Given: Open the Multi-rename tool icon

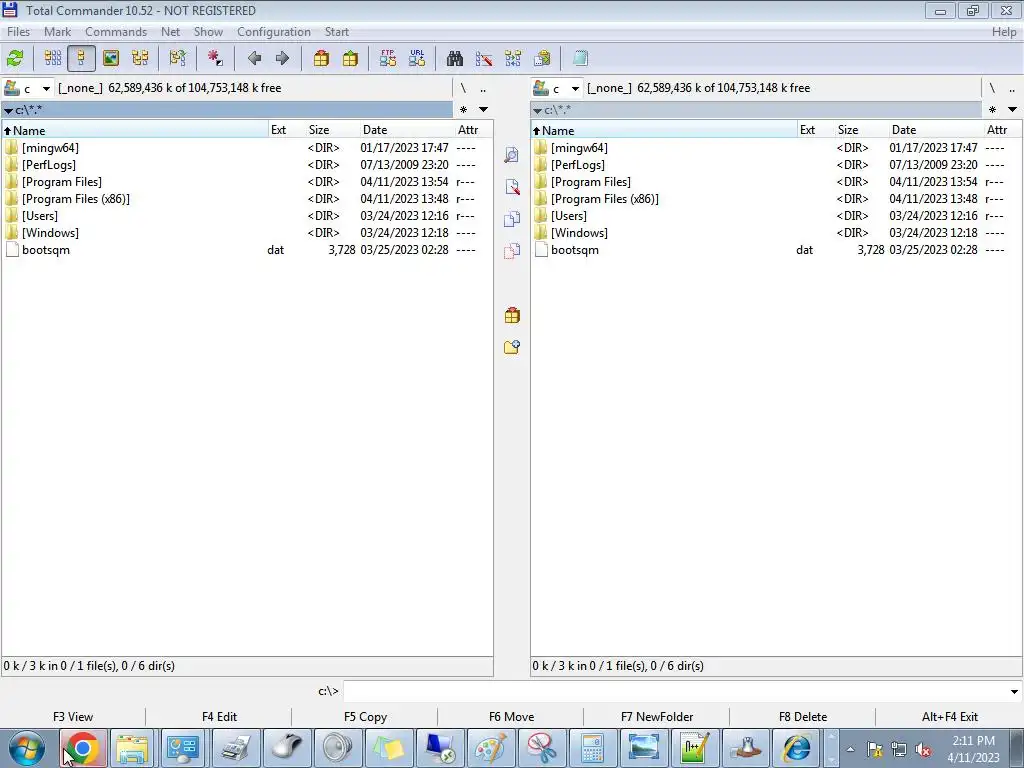Looking at the screenshot, I should click(484, 58).
